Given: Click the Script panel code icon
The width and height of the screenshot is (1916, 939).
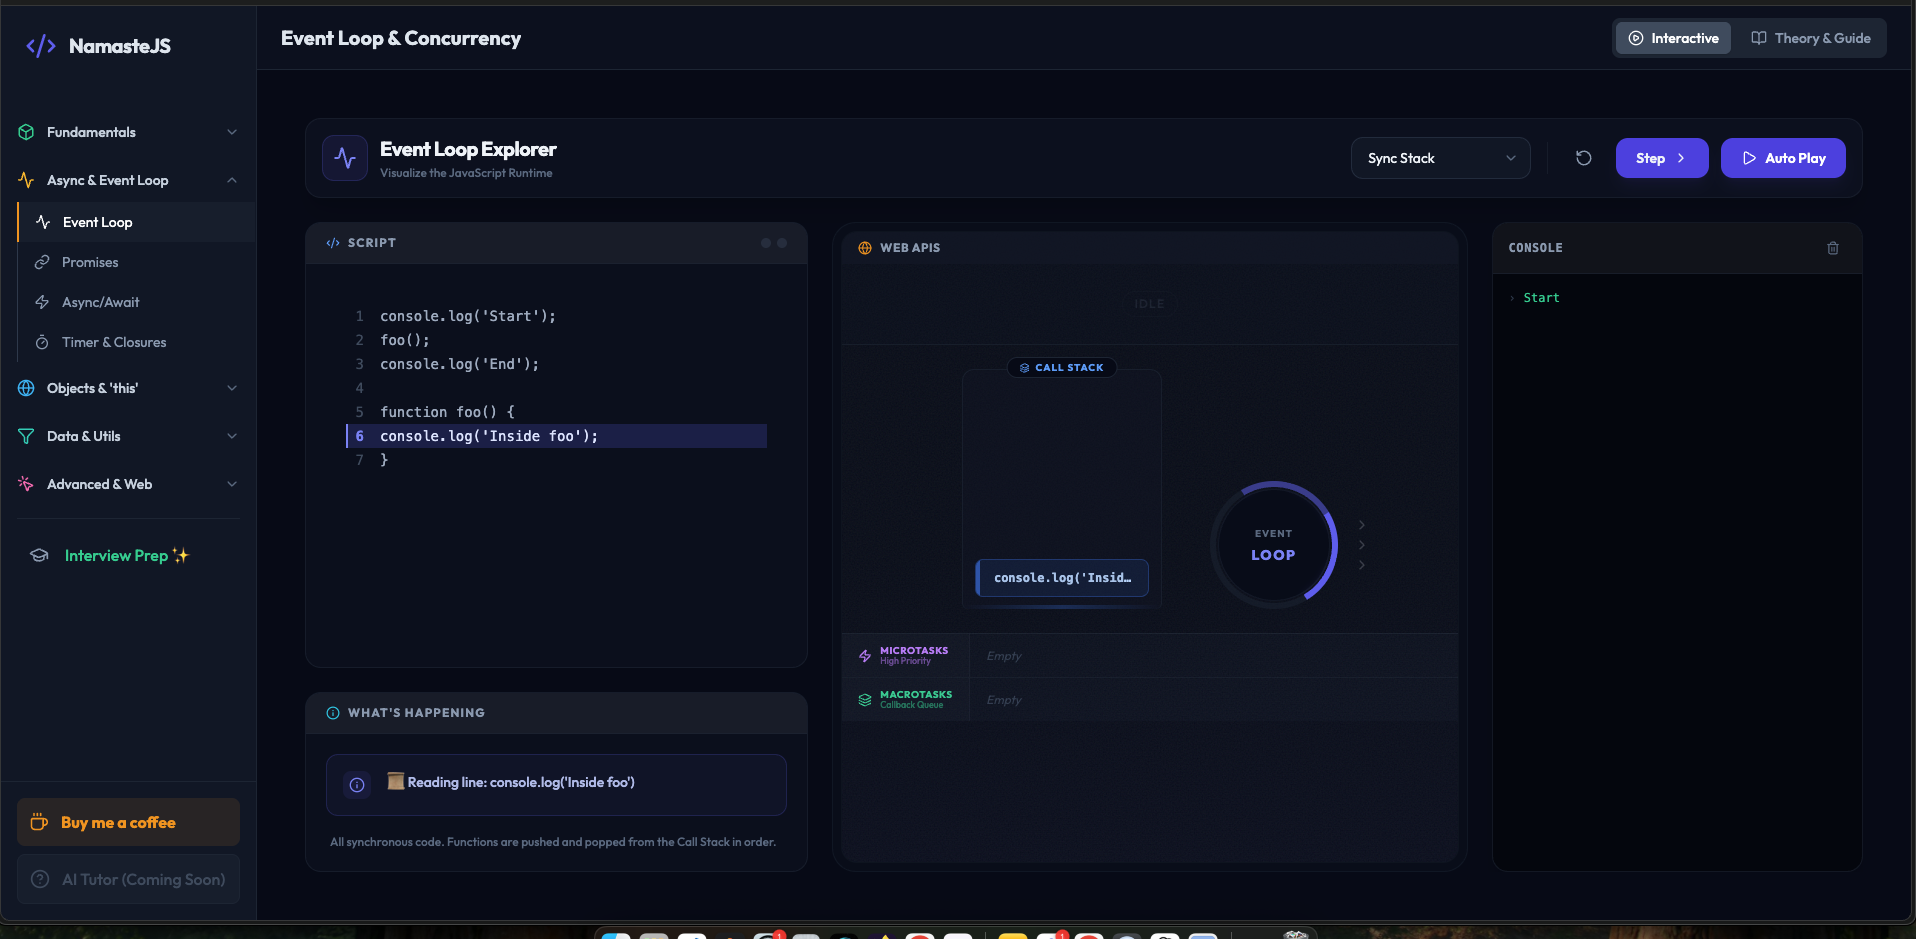Looking at the screenshot, I should (333, 243).
